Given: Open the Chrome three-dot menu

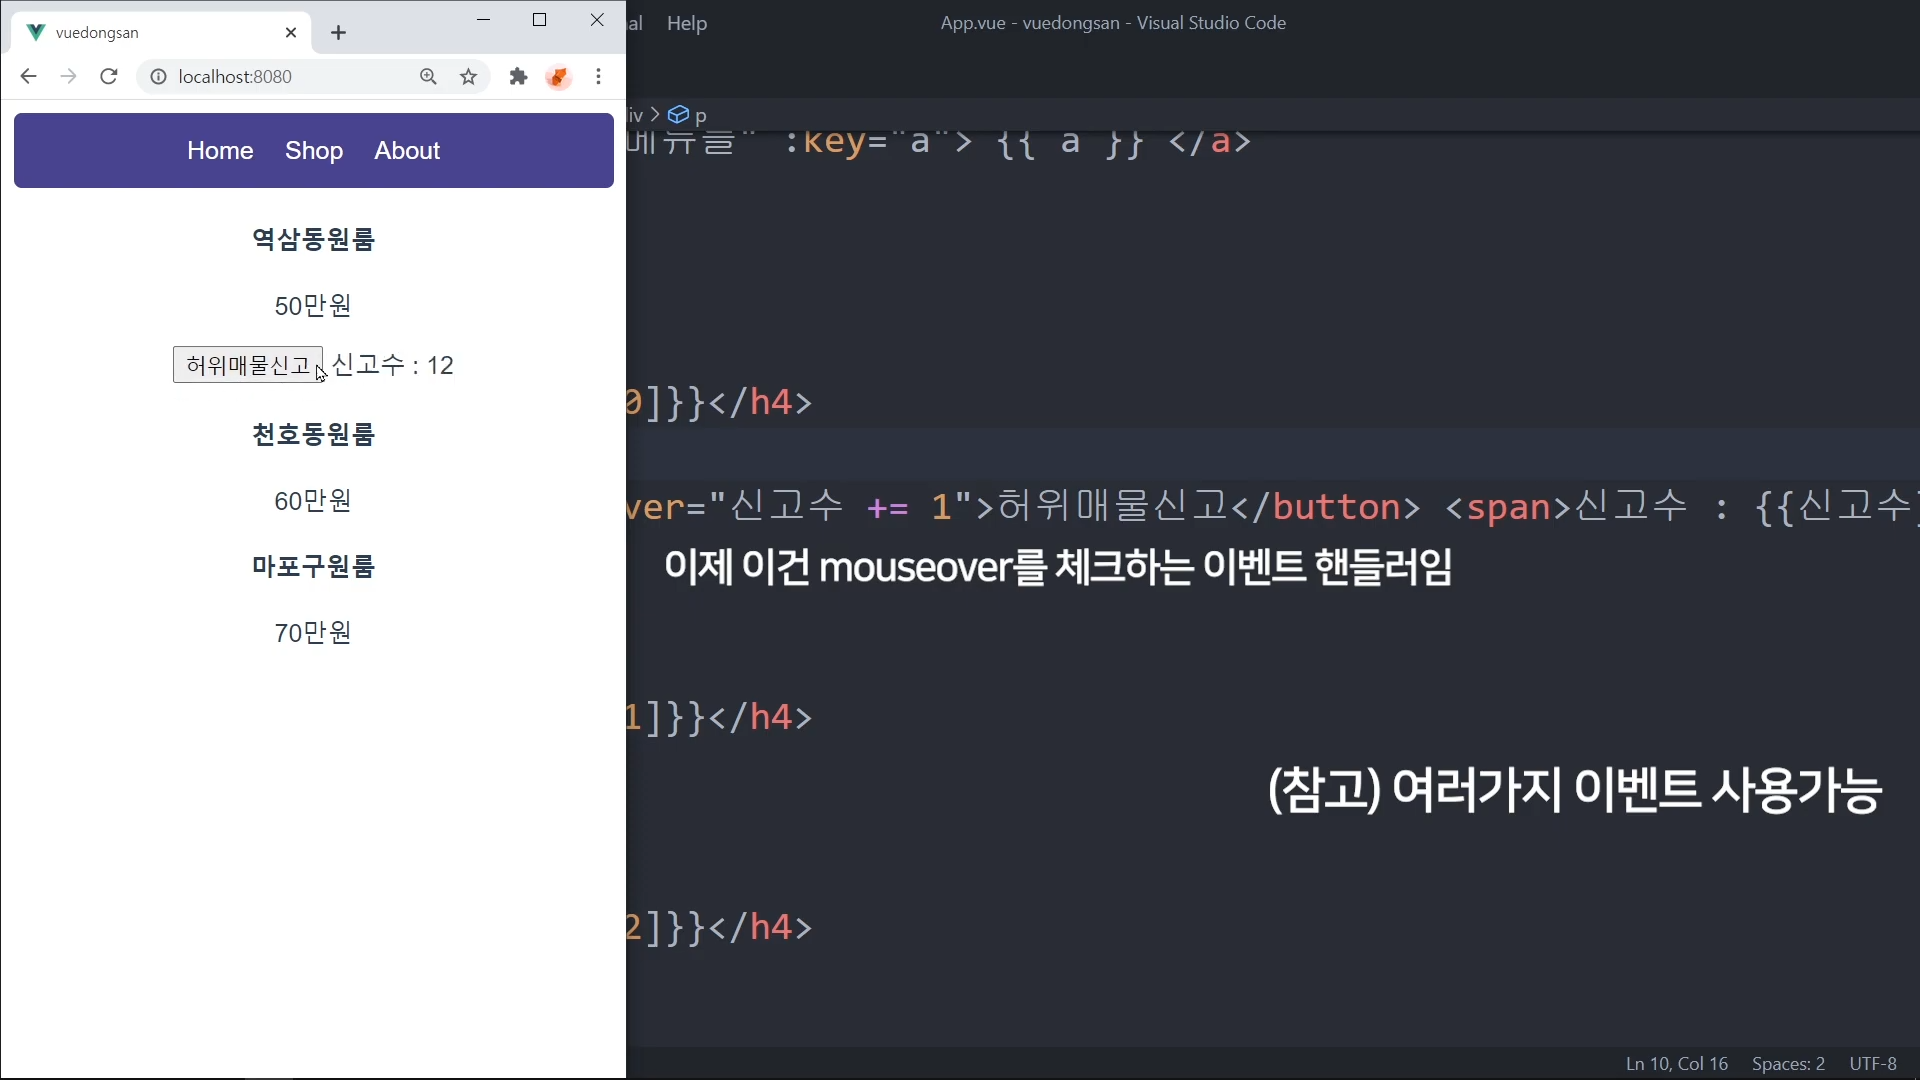Looking at the screenshot, I should click(x=598, y=77).
